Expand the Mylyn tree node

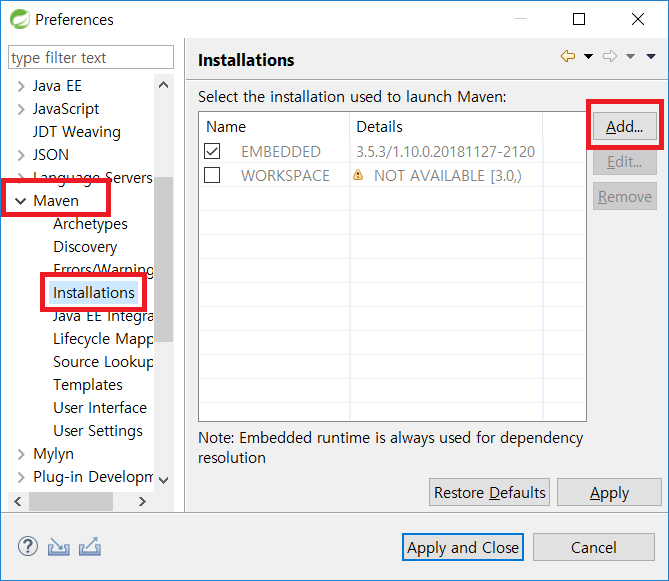coord(21,454)
